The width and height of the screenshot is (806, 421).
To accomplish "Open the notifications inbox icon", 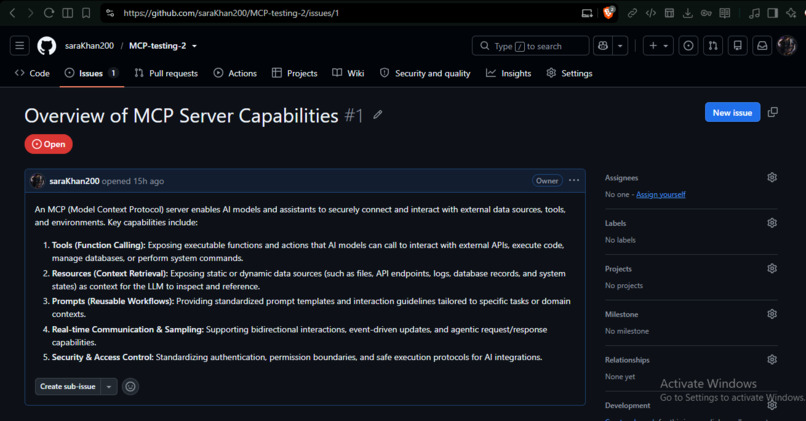I will pyautogui.click(x=762, y=46).
